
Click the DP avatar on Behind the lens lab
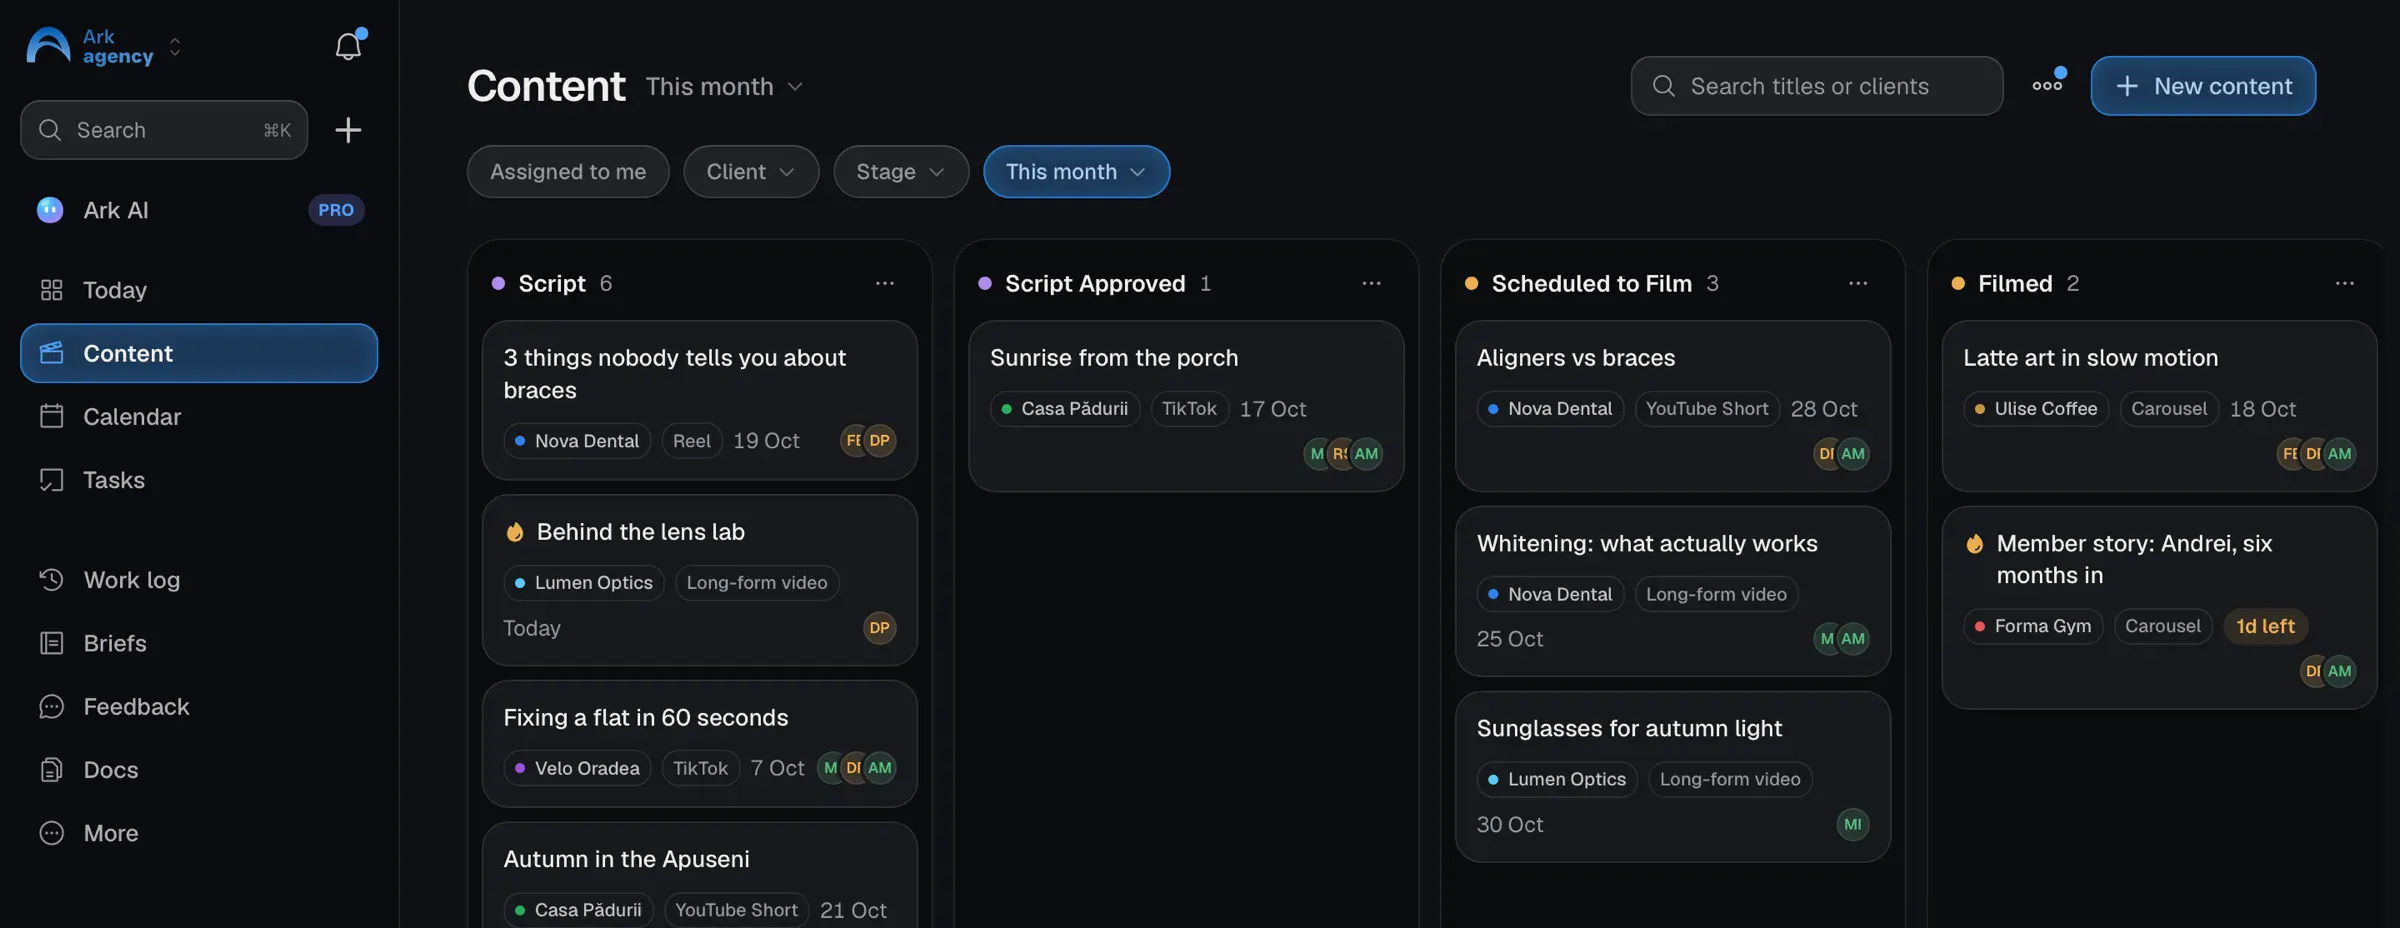point(879,628)
